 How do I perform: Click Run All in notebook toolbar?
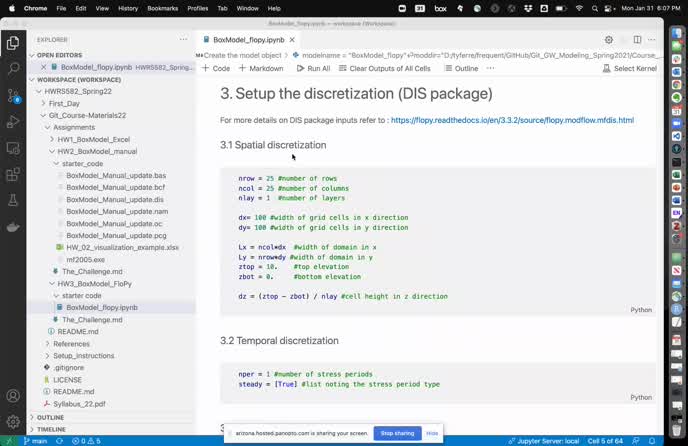312,68
